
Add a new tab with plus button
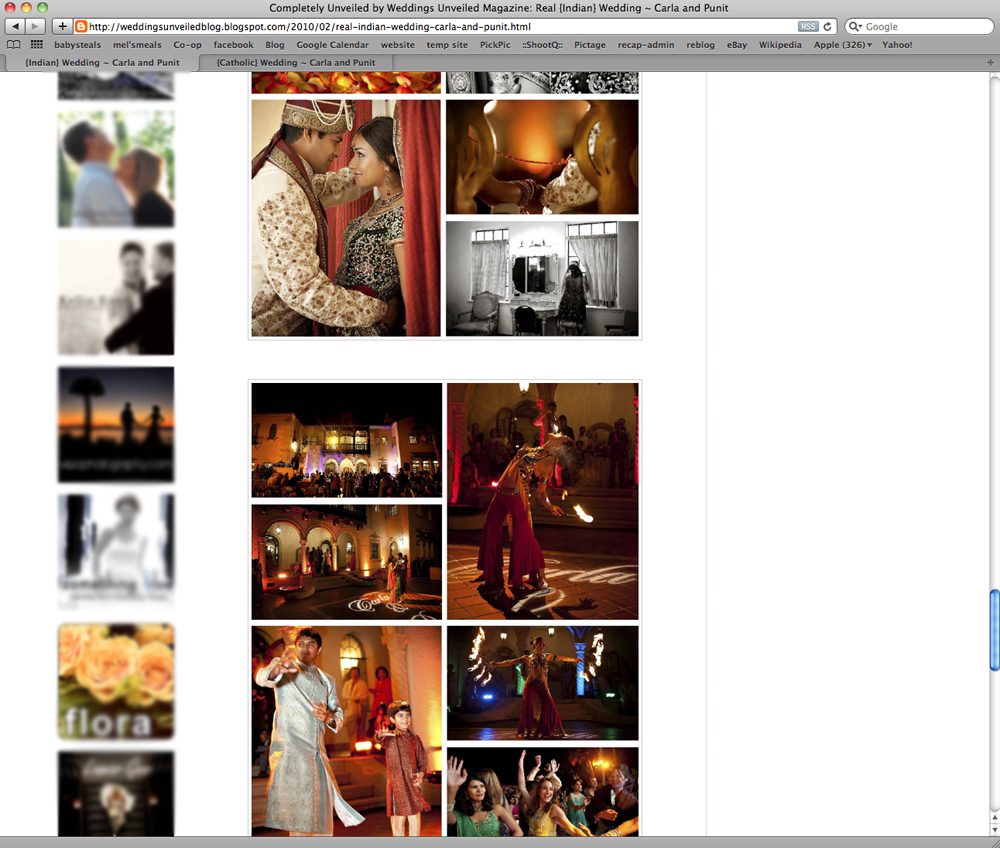click(x=990, y=62)
